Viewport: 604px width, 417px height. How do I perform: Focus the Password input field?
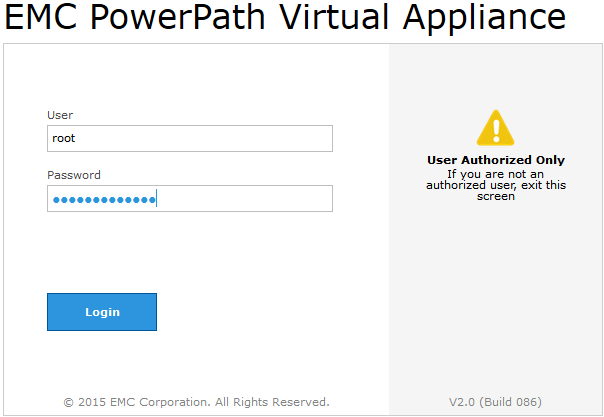[189, 199]
